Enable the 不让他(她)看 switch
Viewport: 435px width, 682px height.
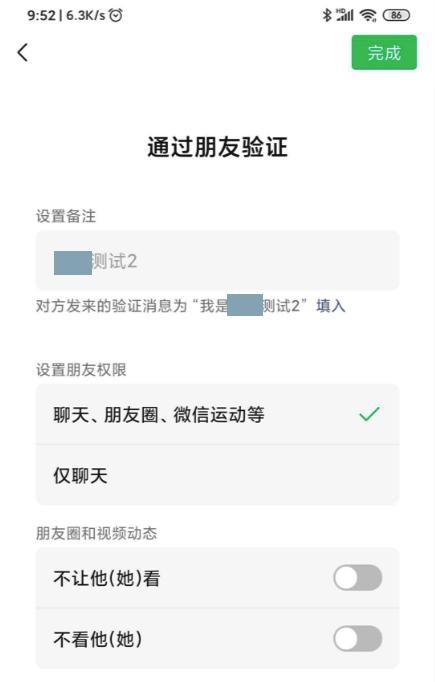pos(358,578)
